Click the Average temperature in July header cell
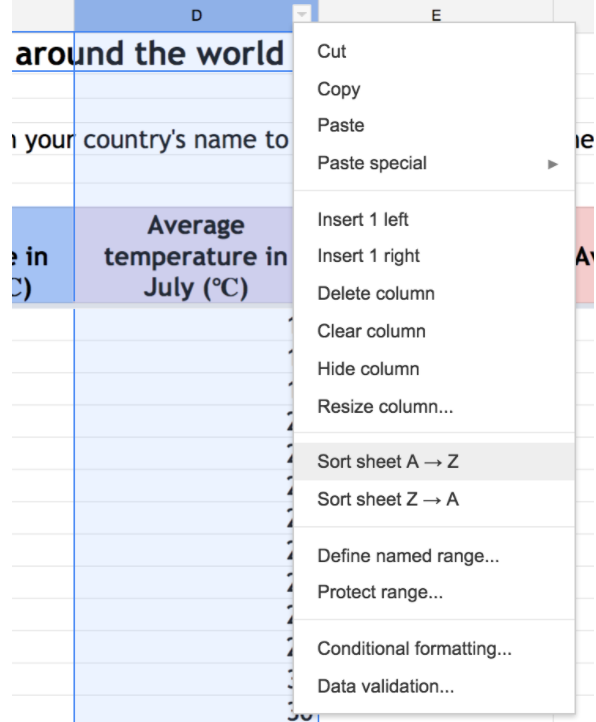This screenshot has height=722, width=596. pos(184,255)
